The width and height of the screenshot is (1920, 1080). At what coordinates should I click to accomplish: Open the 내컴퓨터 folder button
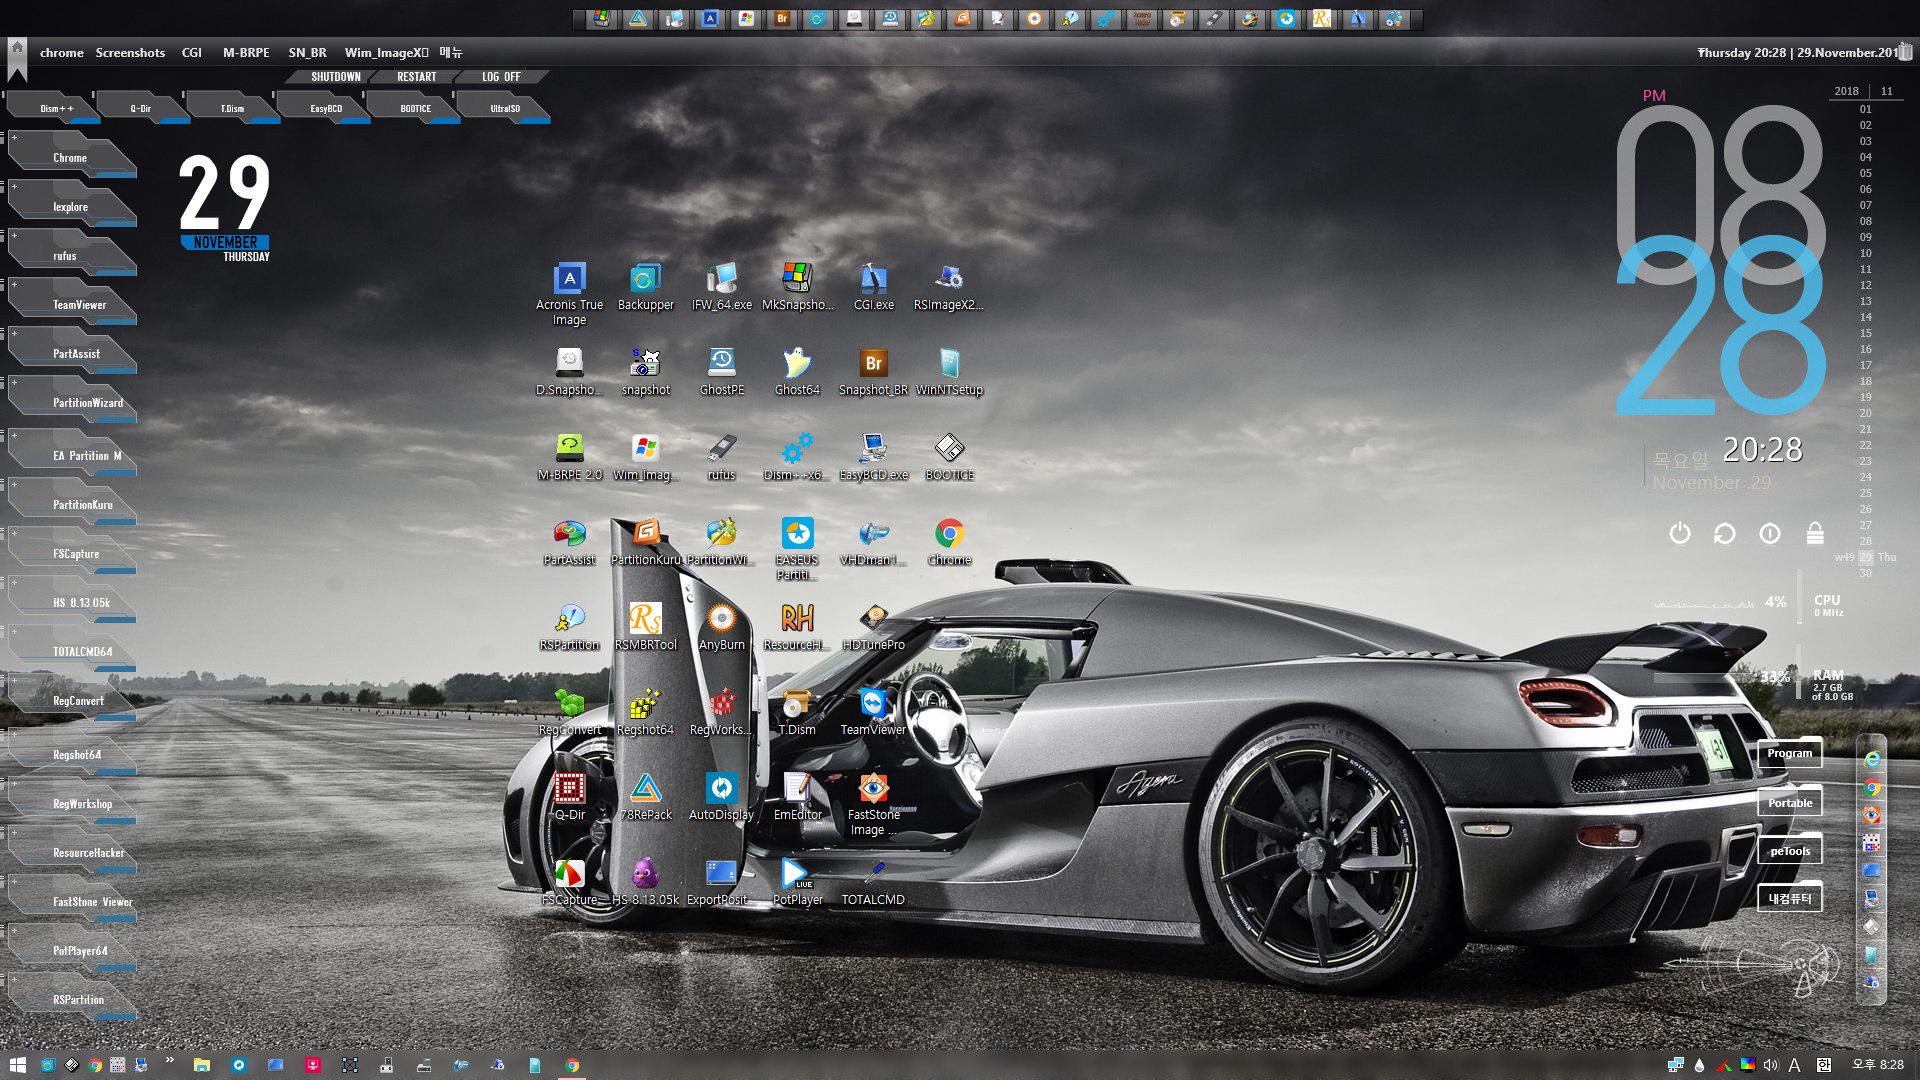coord(1789,898)
